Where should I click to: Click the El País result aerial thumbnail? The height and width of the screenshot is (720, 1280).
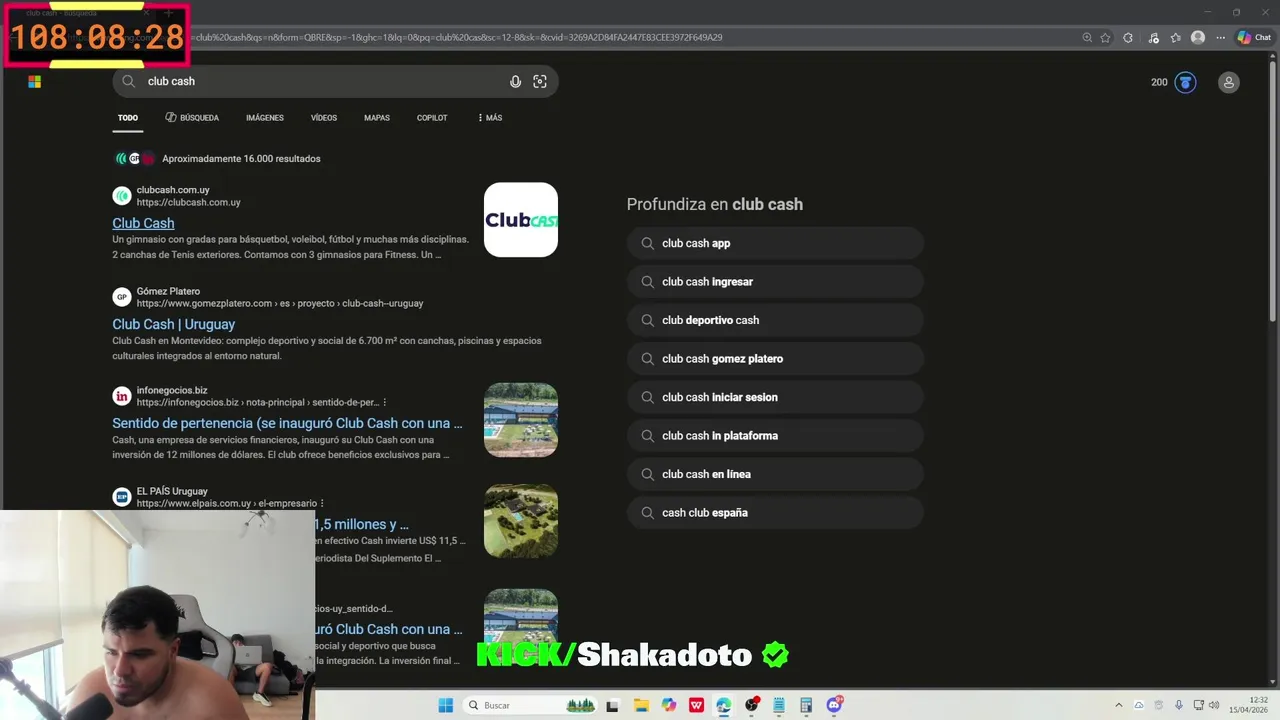coord(521,521)
